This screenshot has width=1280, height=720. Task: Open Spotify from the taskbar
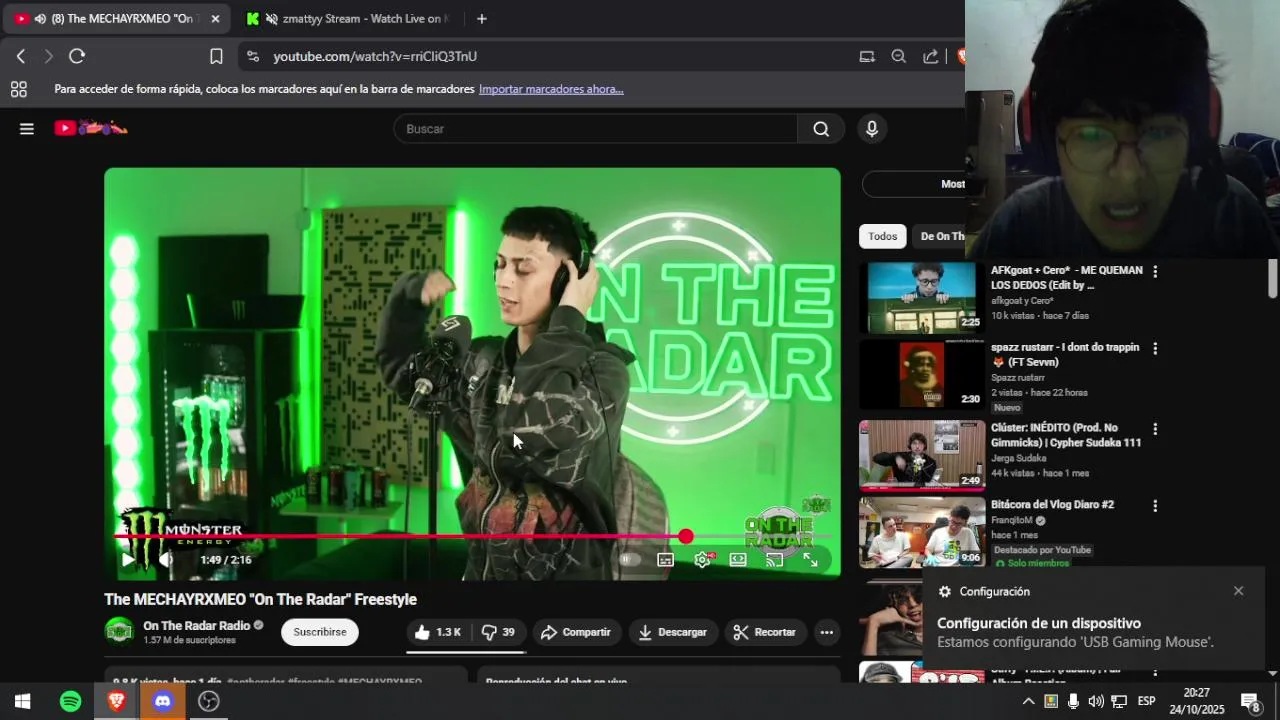point(70,701)
